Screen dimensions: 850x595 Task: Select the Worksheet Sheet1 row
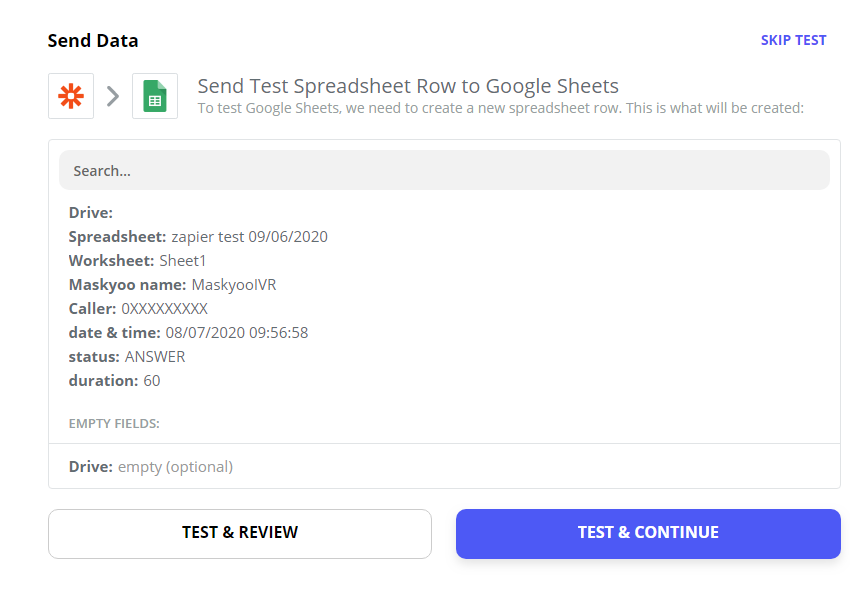click(137, 261)
